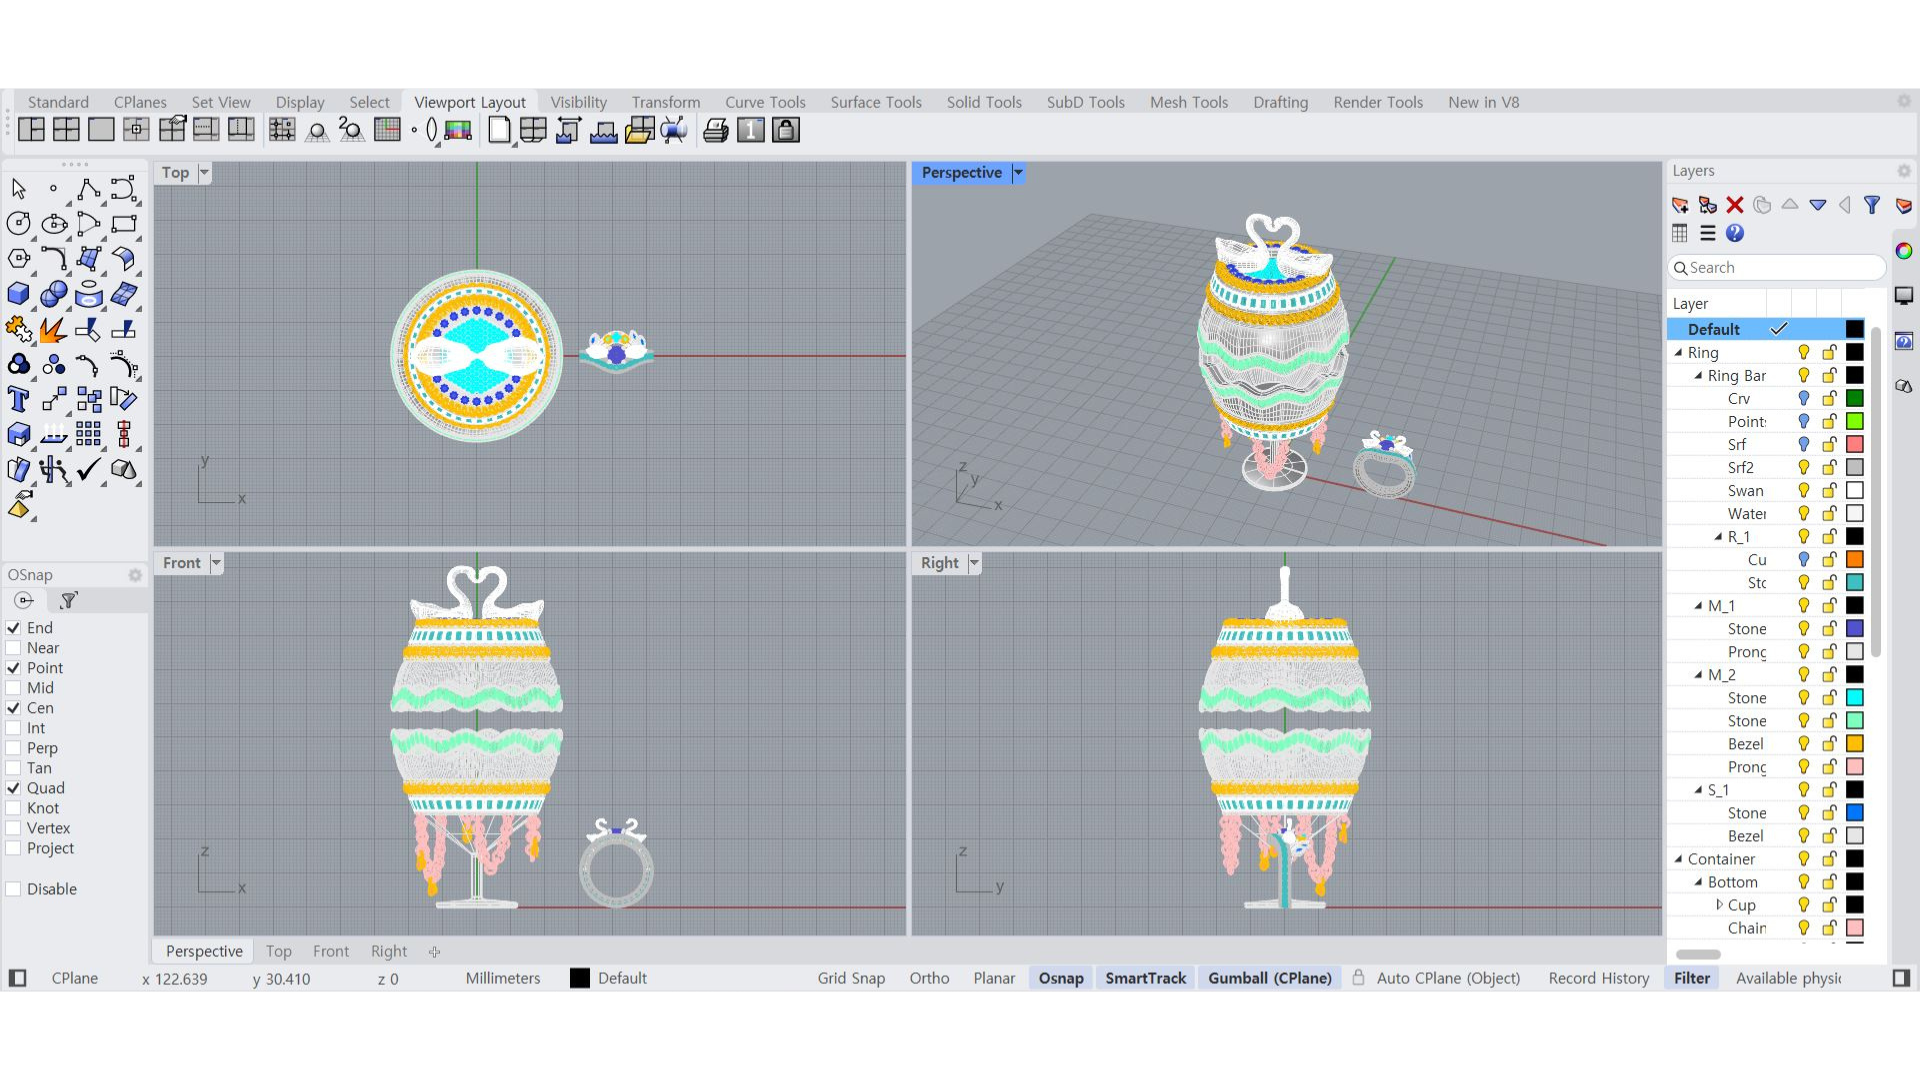
Task: Delete layer with red X icon
Action: click(1735, 205)
